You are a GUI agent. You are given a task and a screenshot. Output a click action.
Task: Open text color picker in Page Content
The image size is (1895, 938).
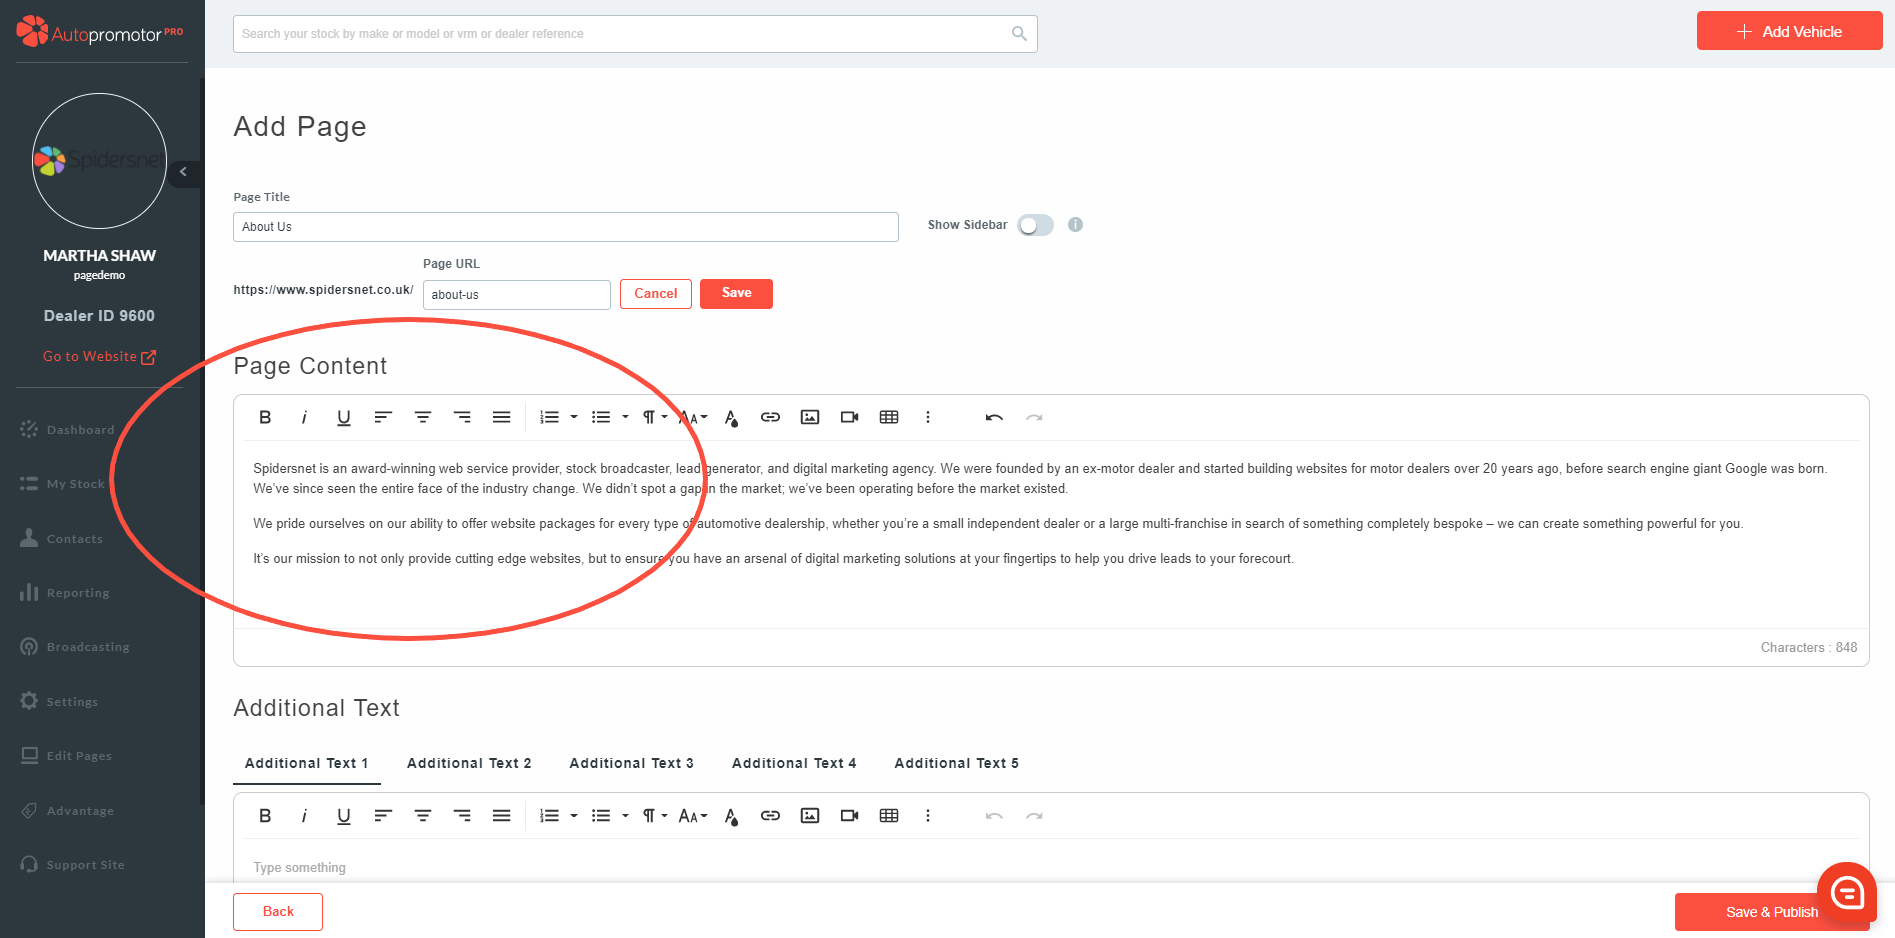[x=731, y=418]
